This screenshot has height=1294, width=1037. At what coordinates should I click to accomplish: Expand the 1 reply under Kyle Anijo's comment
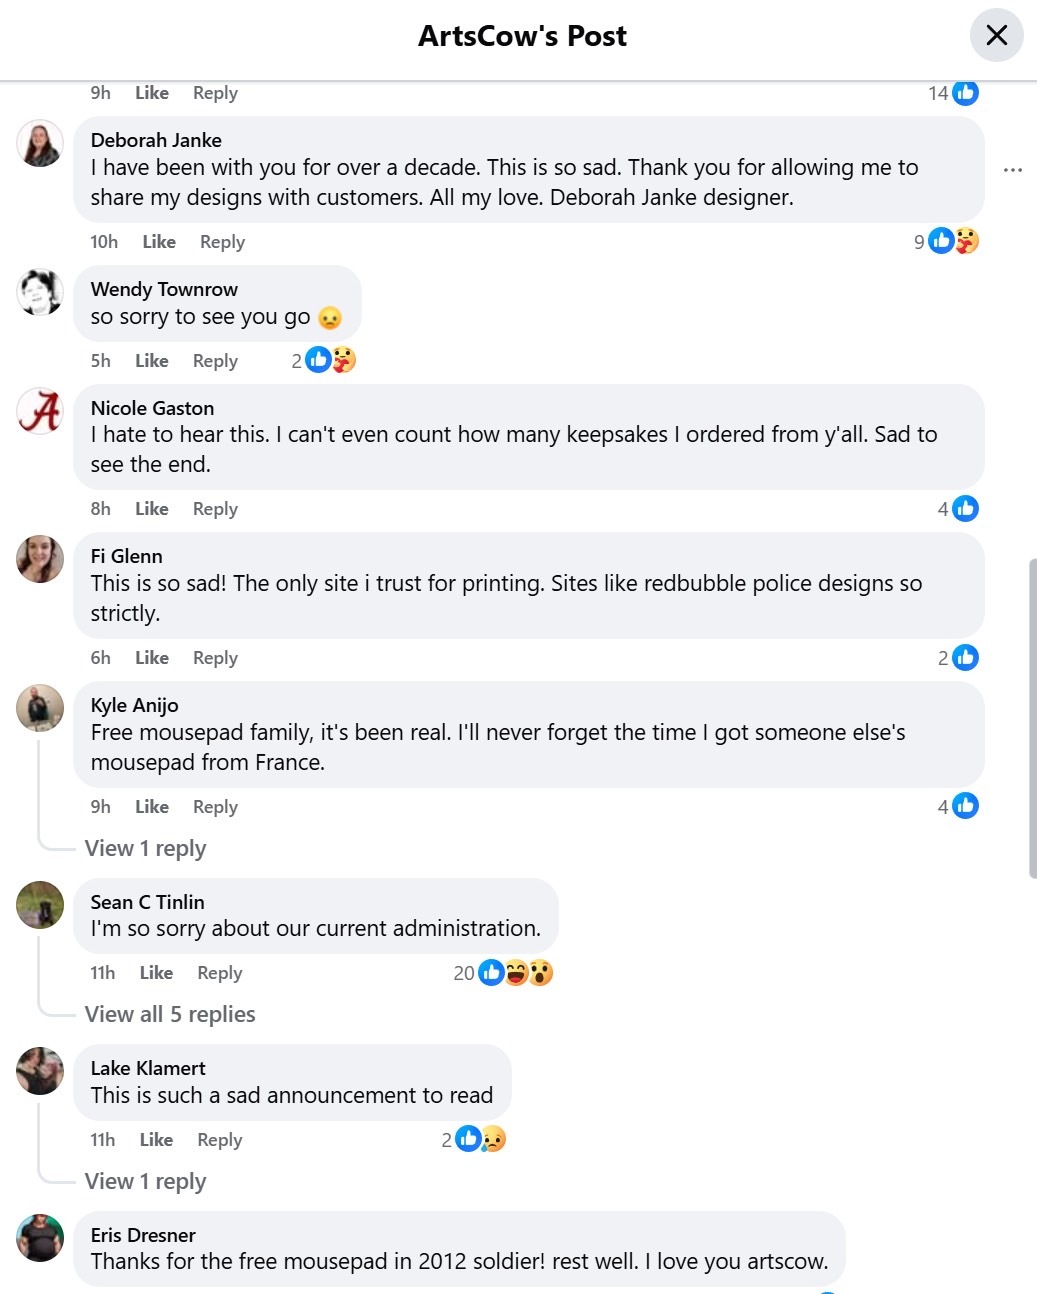[146, 849]
